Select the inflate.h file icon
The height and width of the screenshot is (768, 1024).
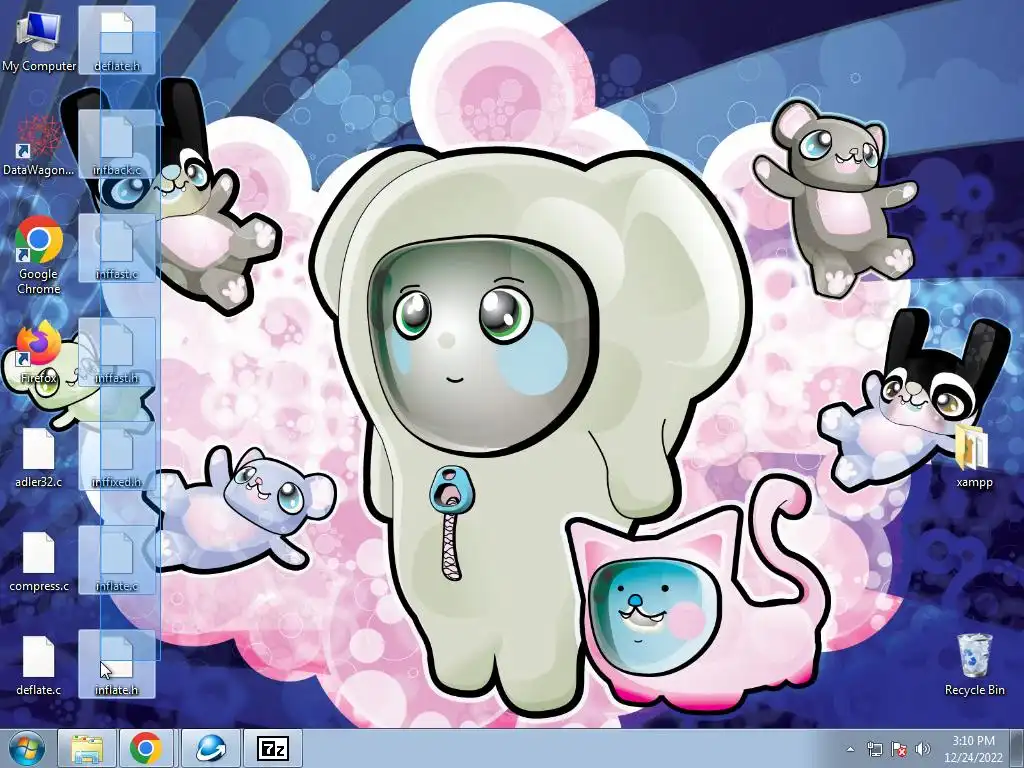(x=117, y=664)
